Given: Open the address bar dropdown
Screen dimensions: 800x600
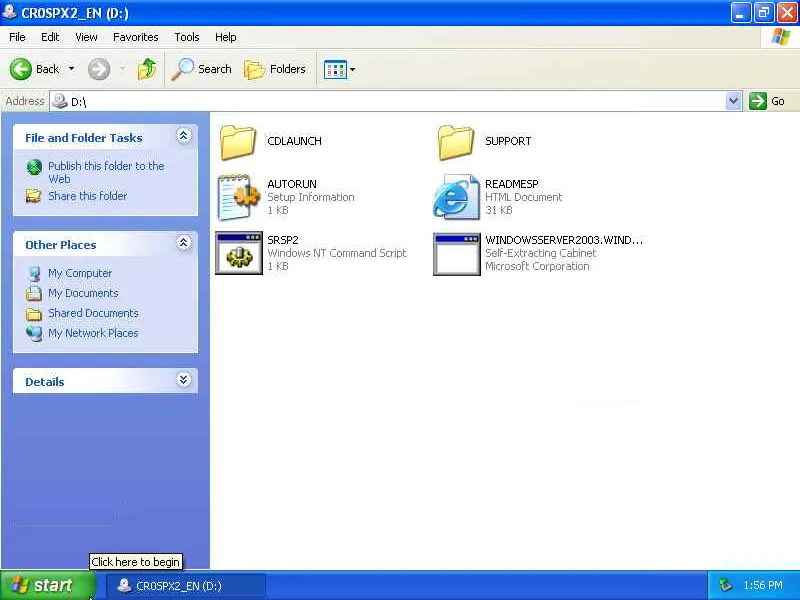Looking at the screenshot, I should [x=733, y=101].
